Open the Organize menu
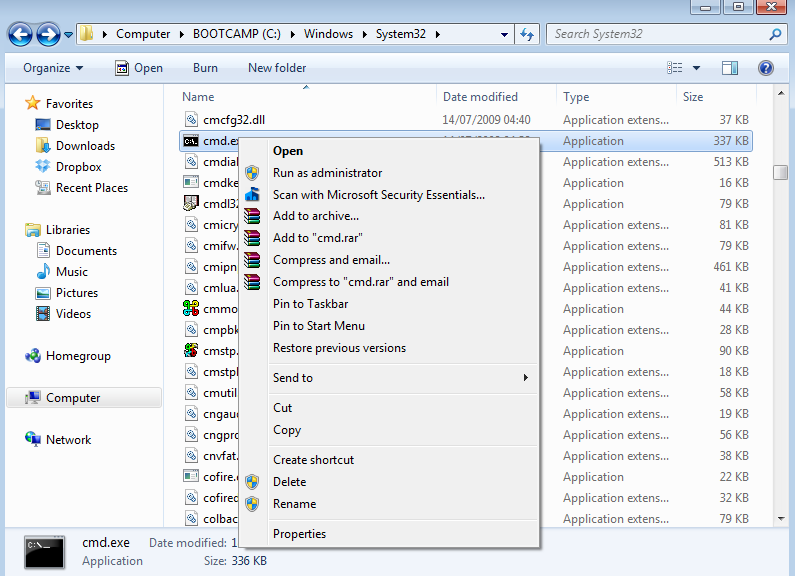The width and height of the screenshot is (795, 576). [53, 68]
